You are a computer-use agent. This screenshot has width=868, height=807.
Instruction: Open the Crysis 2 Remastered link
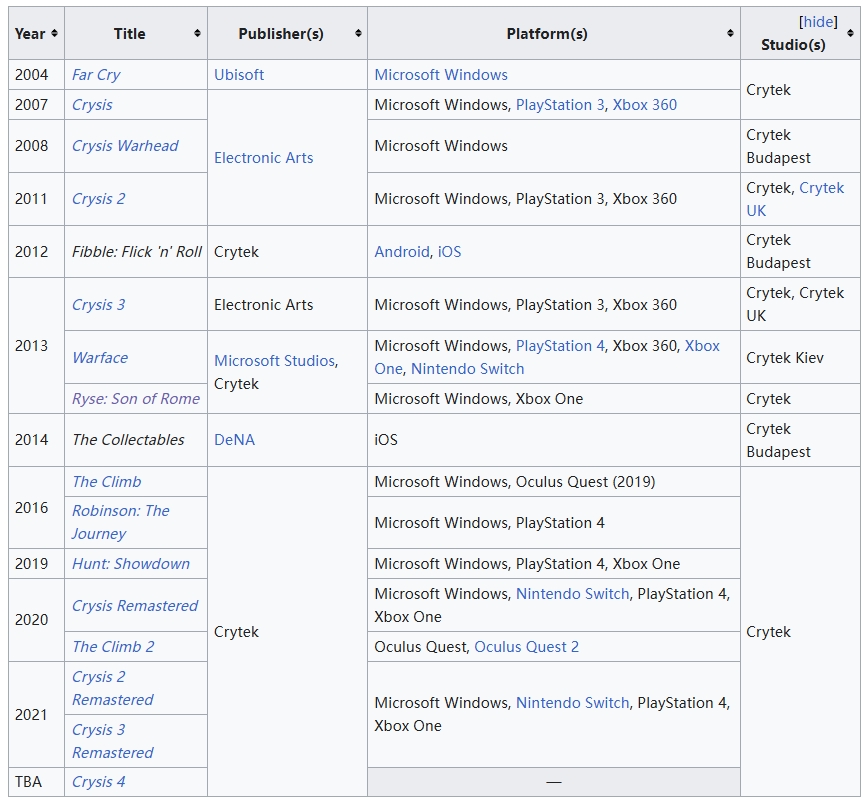click(112, 688)
